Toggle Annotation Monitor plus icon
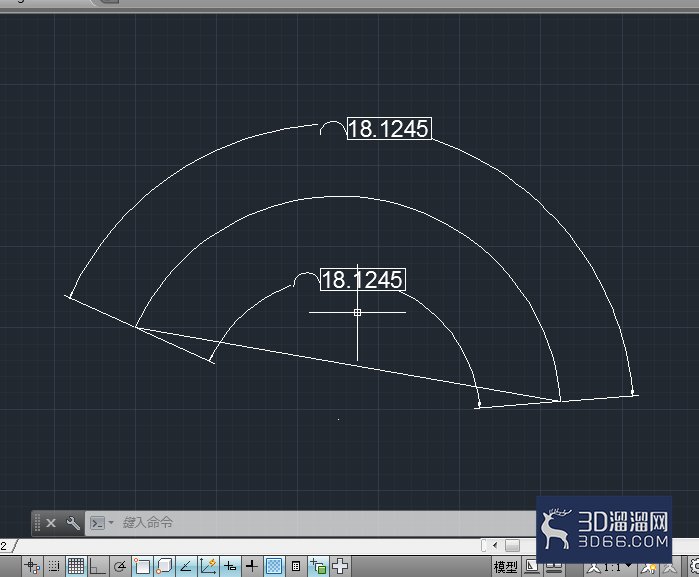This screenshot has height=577, width=699. tap(340, 566)
